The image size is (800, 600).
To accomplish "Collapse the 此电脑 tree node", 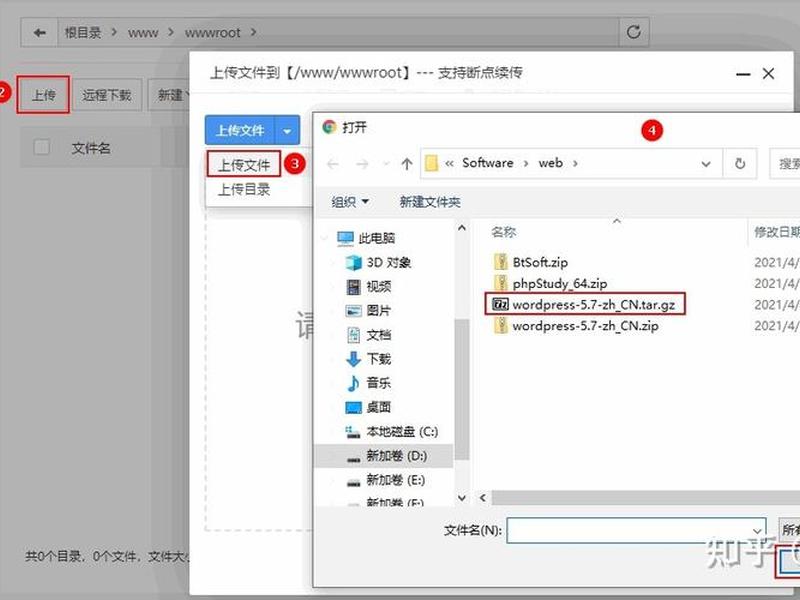I will [324, 238].
